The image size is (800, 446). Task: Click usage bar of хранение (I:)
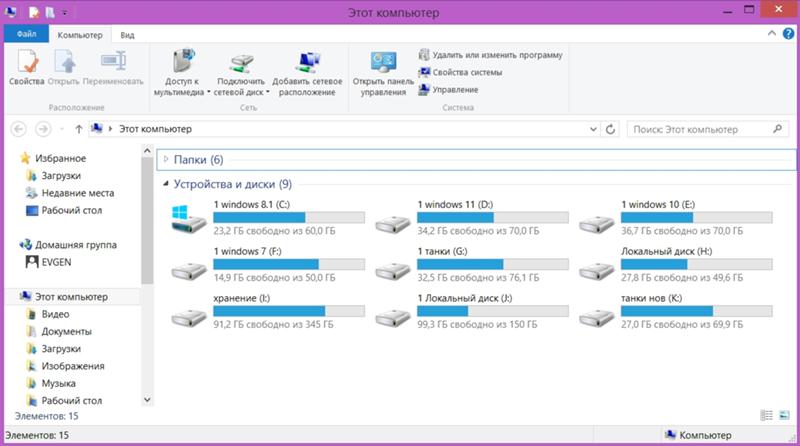click(289, 311)
